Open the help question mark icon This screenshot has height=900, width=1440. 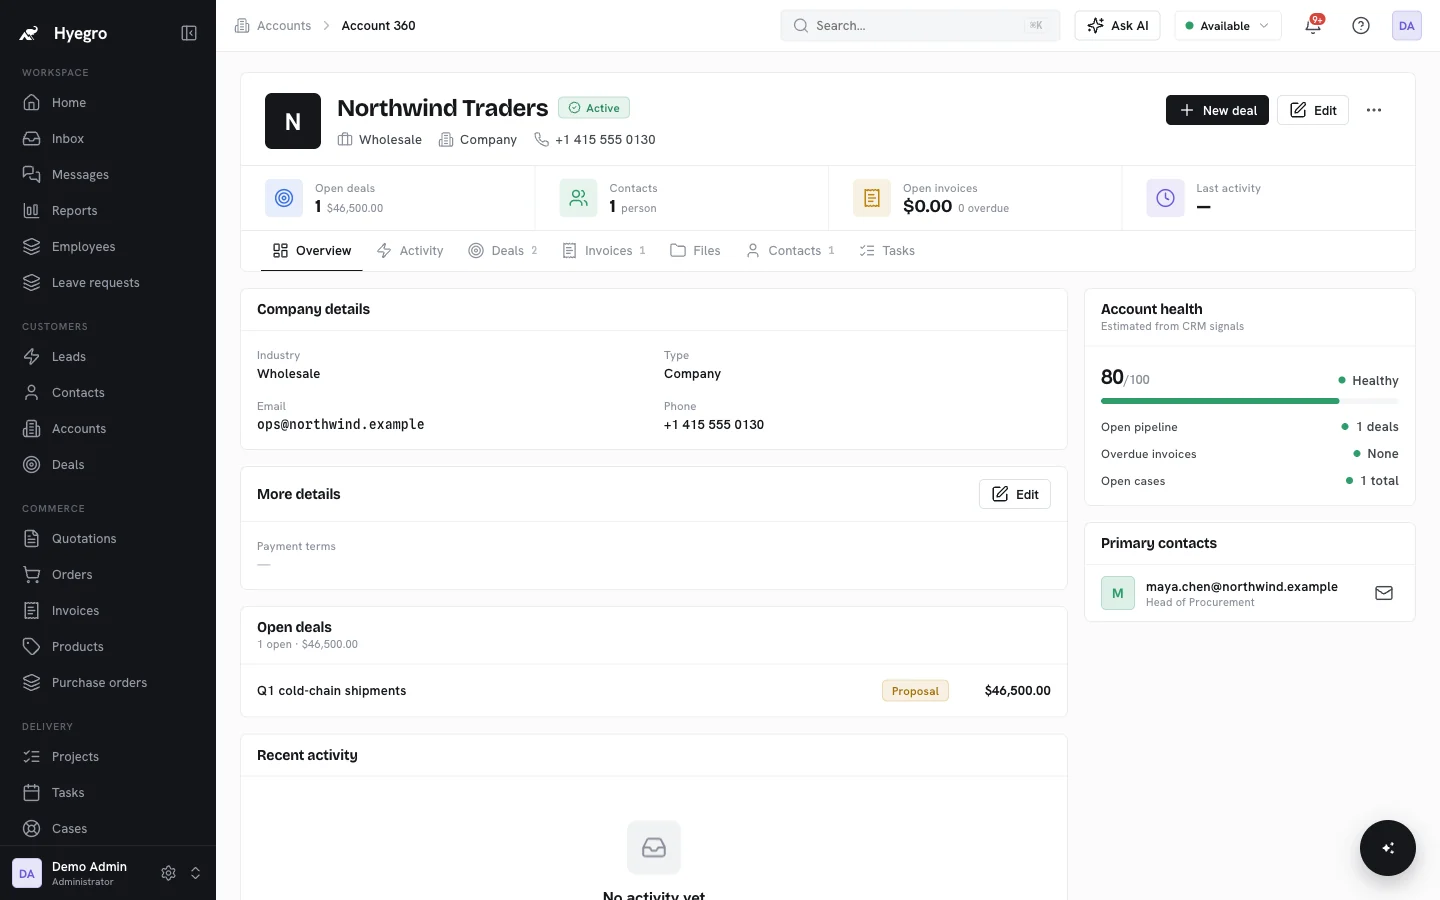click(1361, 26)
